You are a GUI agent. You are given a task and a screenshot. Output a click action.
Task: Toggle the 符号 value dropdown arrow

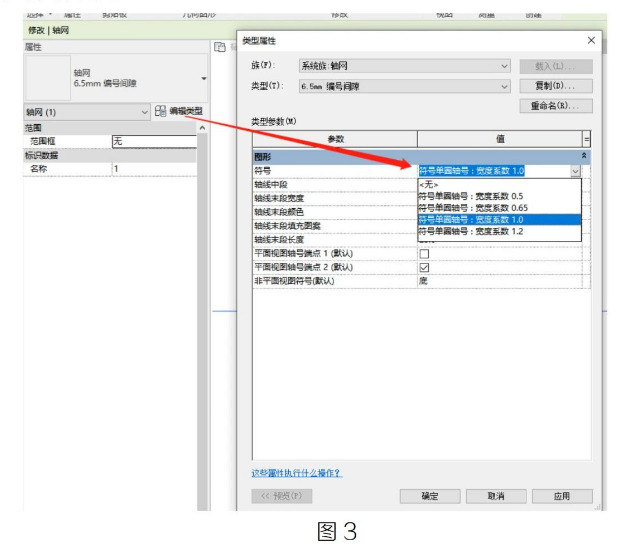point(575,171)
